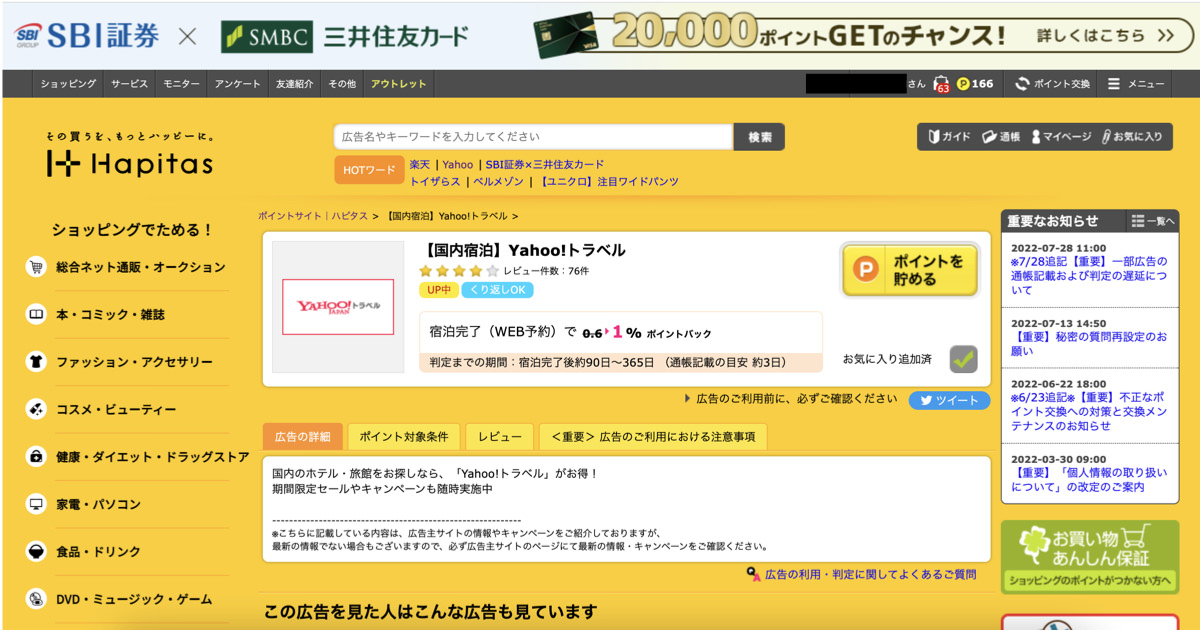This screenshot has width=1200, height=630.
Task: Click the 検索 search button
Action: point(759,137)
